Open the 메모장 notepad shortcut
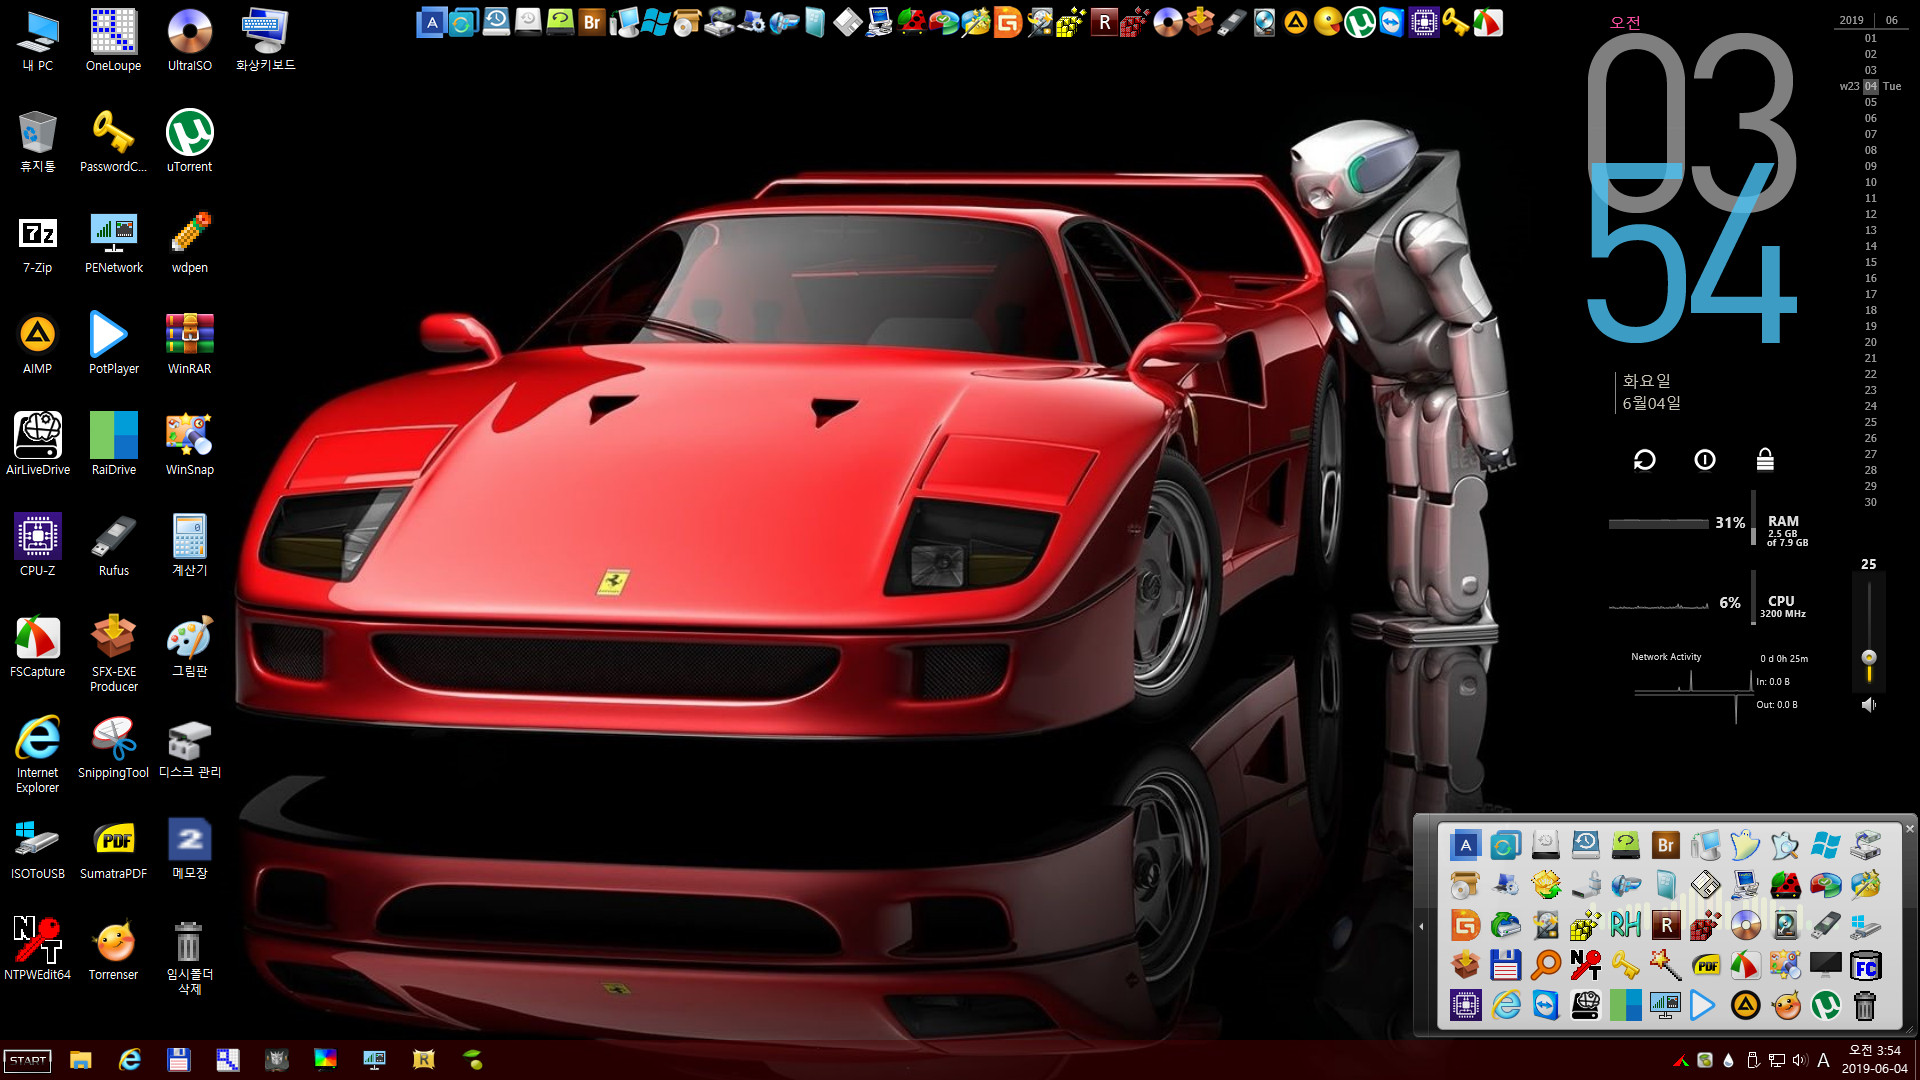The height and width of the screenshot is (1080, 1920). click(189, 849)
